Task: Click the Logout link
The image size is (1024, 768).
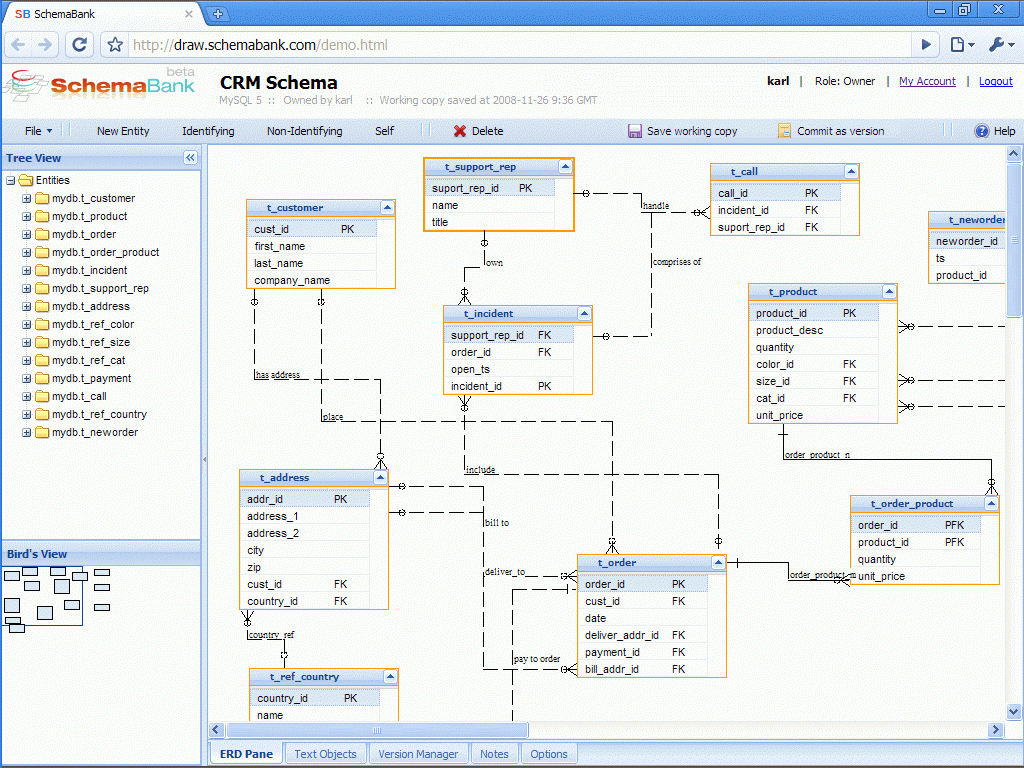Action: [995, 81]
